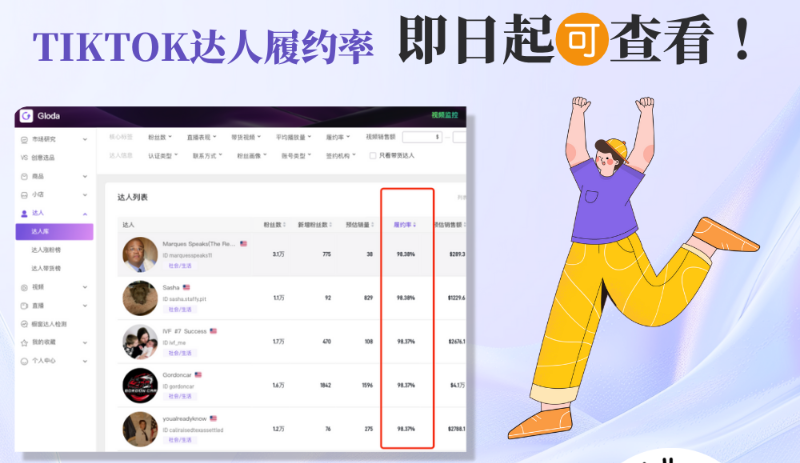The width and height of the screenshot is (800, 463).
Task: Click the Gloda logo icon
Action: 26,116
